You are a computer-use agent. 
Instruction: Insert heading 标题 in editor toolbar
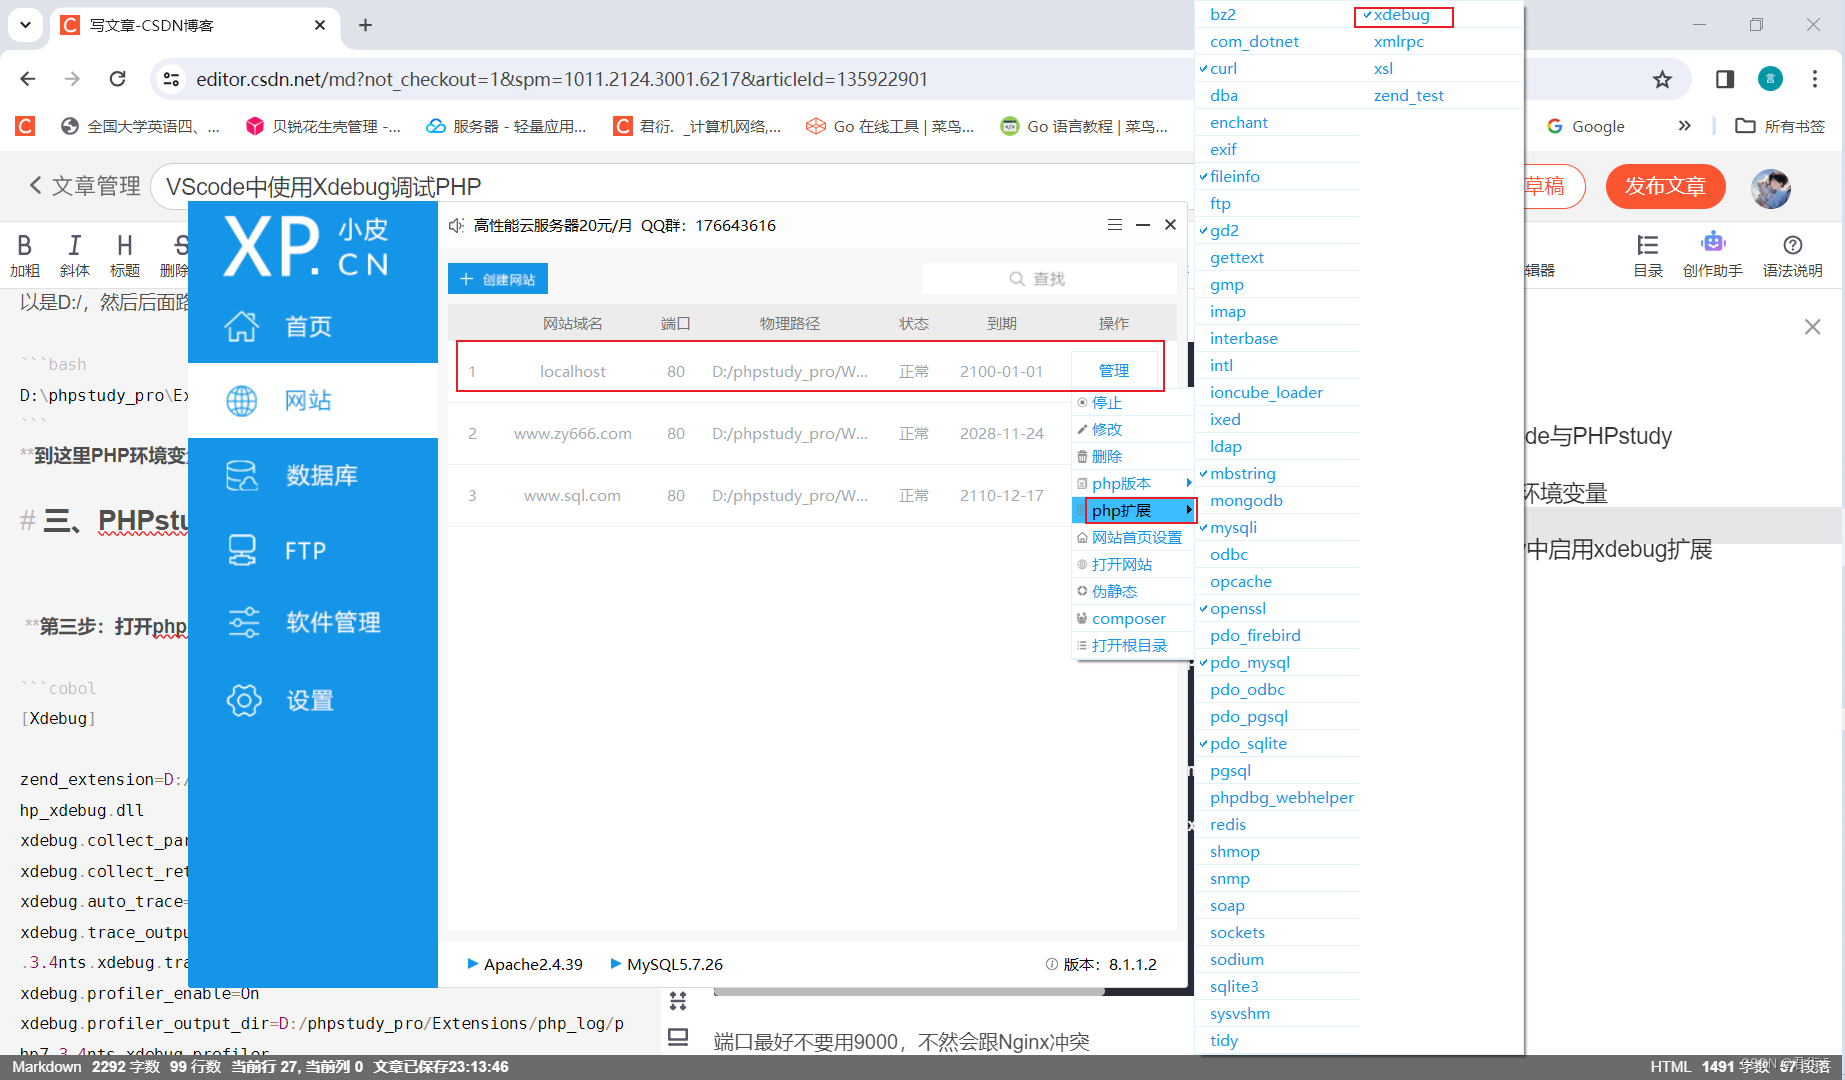coord(125,255)
